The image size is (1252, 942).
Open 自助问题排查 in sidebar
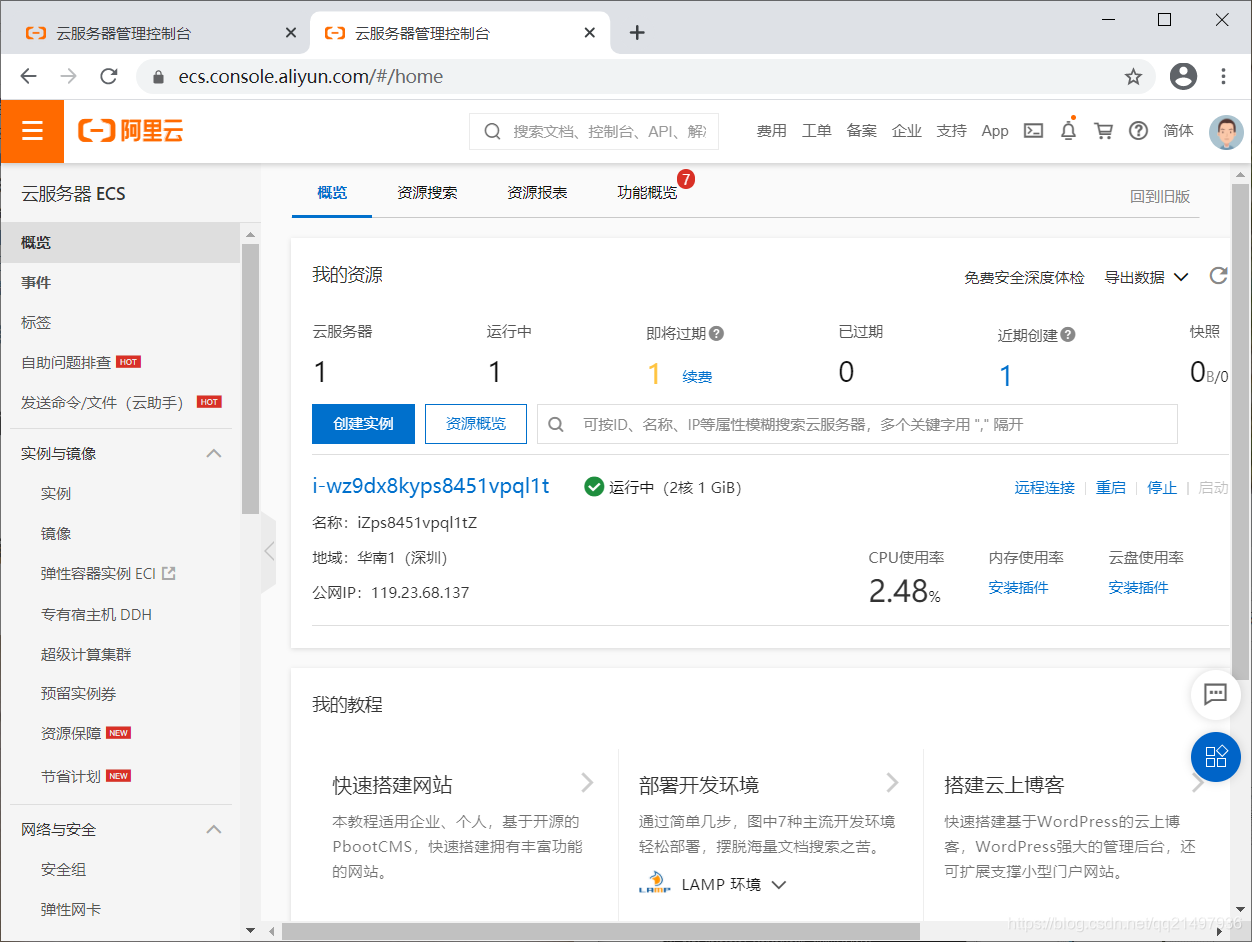(x=66, y=362)
